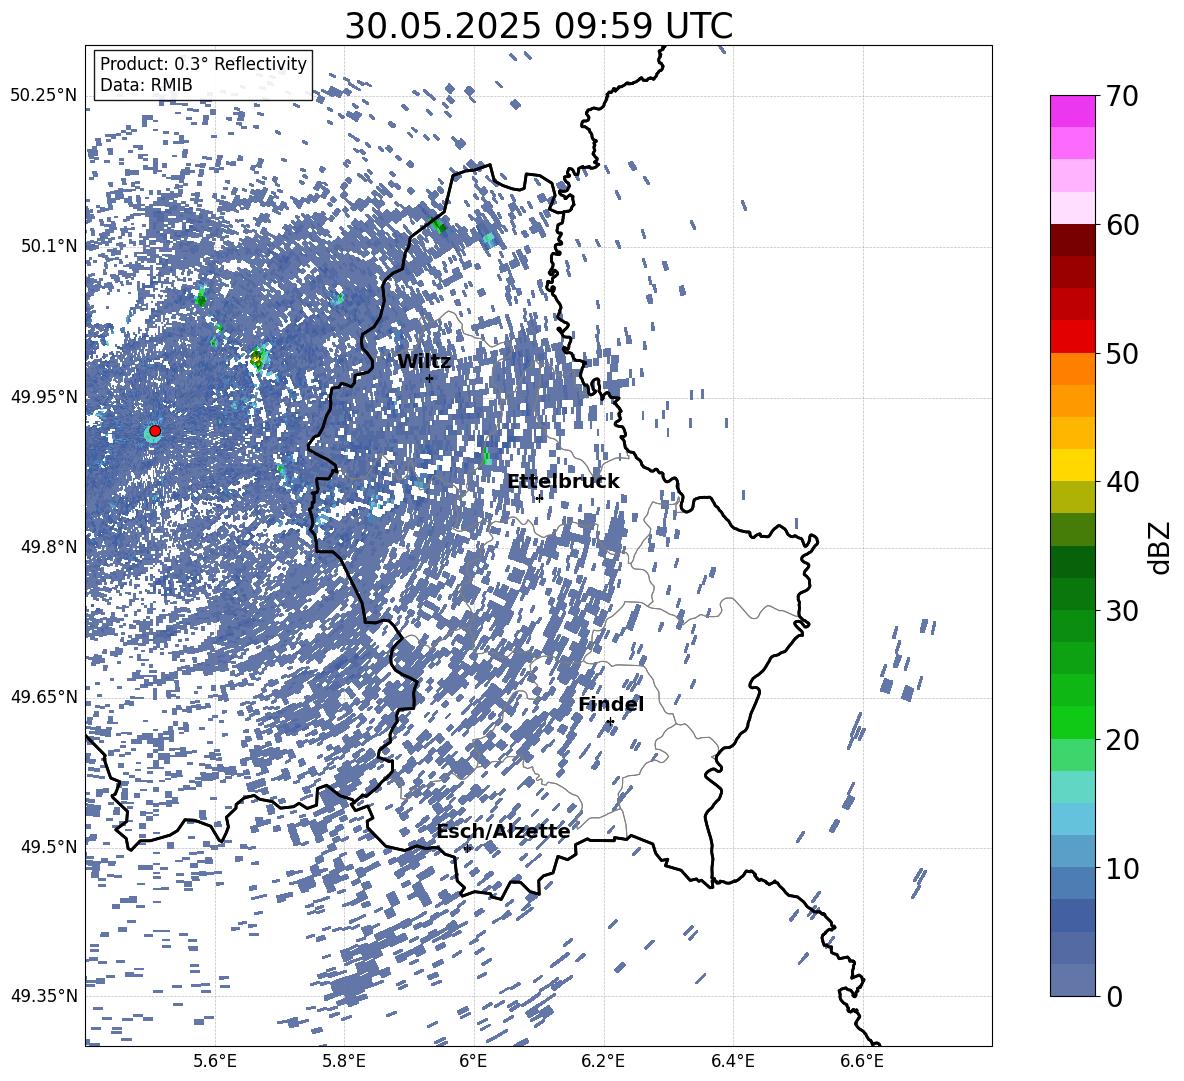Click the 6°E longitude label
This screenshot has height=1081, width=1184.
[473, 1061]
